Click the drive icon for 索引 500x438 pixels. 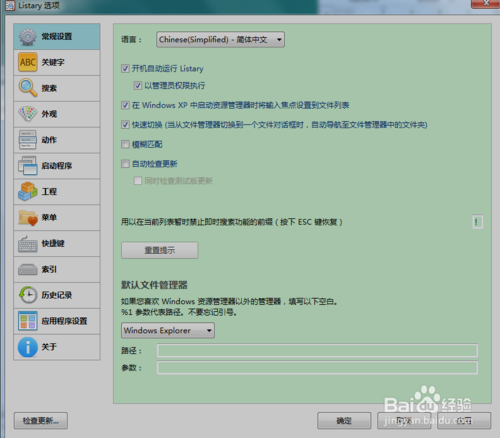pos(28,269)
